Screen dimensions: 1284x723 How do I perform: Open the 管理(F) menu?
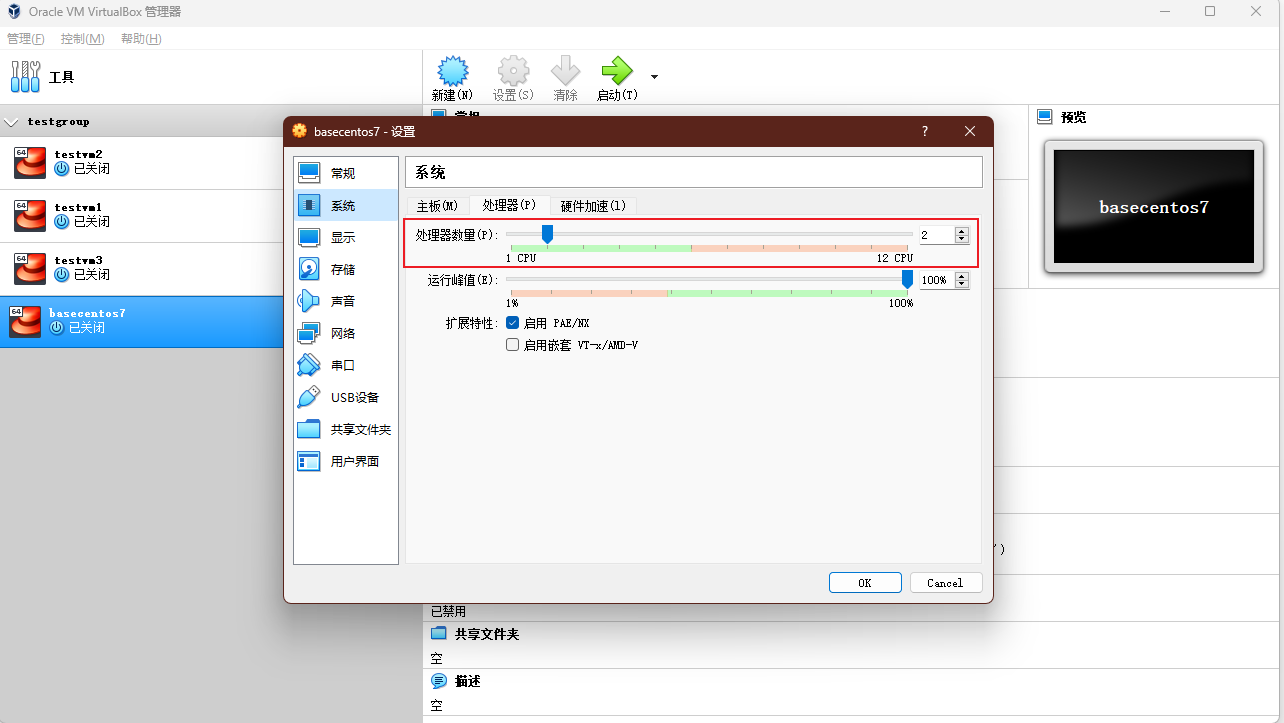click(26, 39)
